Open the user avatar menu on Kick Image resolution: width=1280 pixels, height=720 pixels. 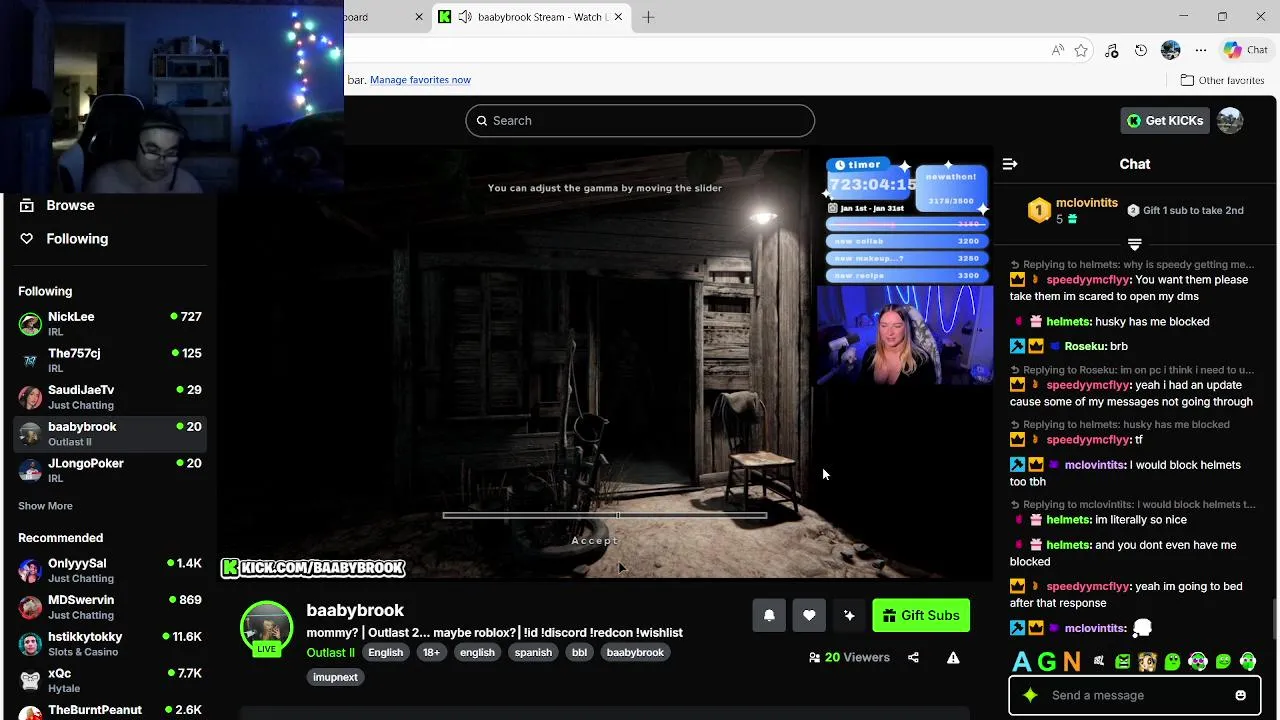point(1230,121)
